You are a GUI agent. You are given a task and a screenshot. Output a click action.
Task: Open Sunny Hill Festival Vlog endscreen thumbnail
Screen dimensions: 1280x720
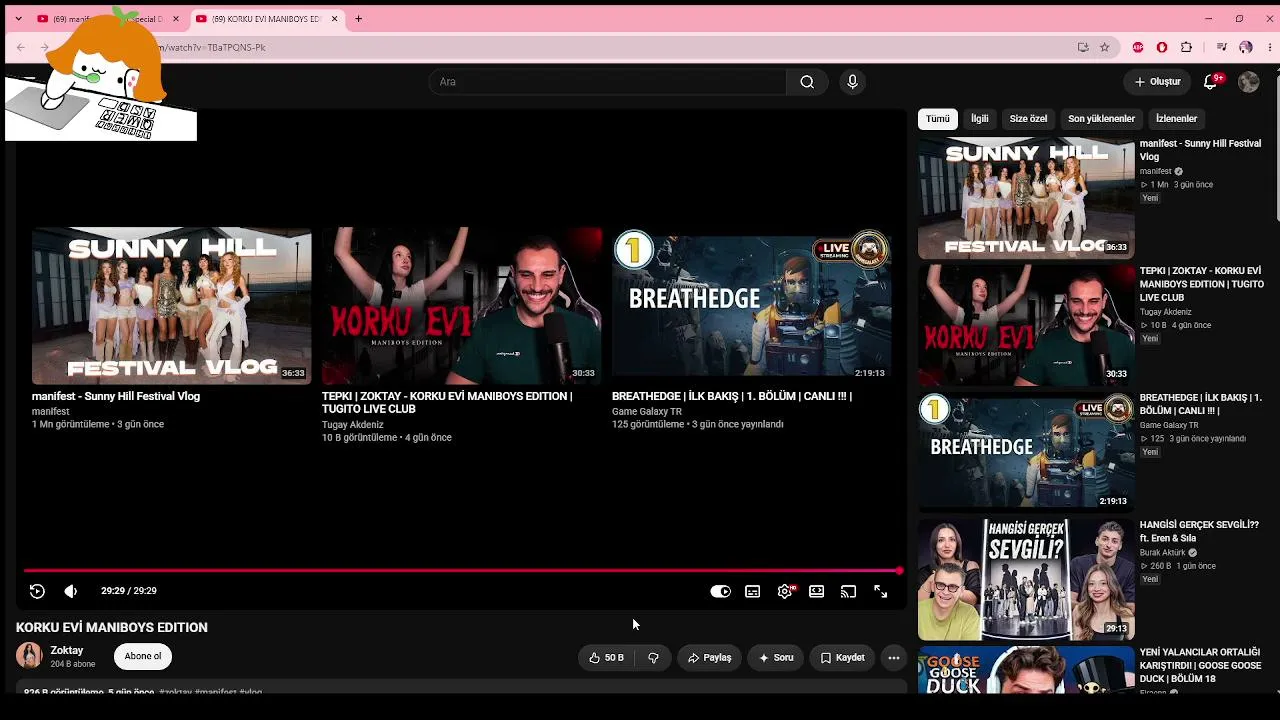tap(171, 306)
